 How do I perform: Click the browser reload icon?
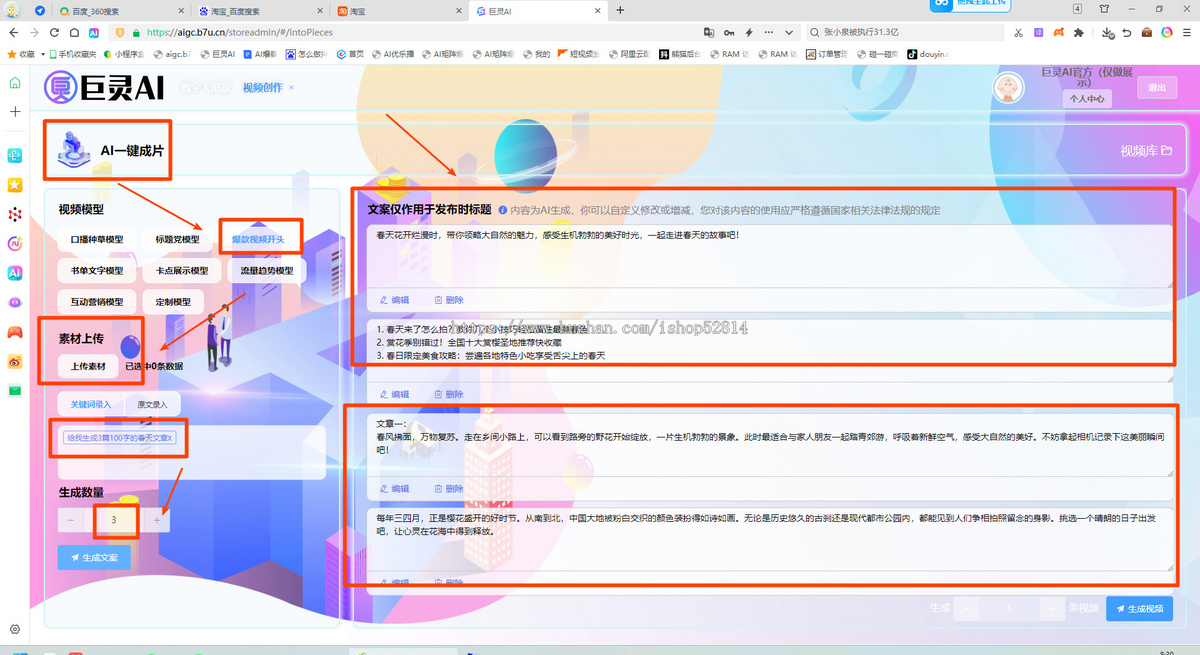click(54, 32)
